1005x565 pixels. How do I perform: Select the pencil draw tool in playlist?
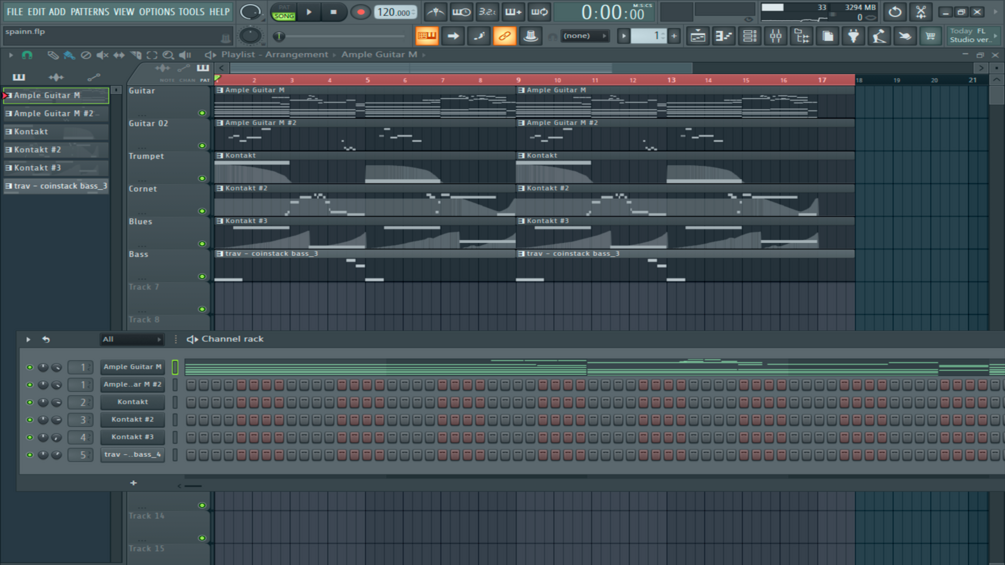53,55
